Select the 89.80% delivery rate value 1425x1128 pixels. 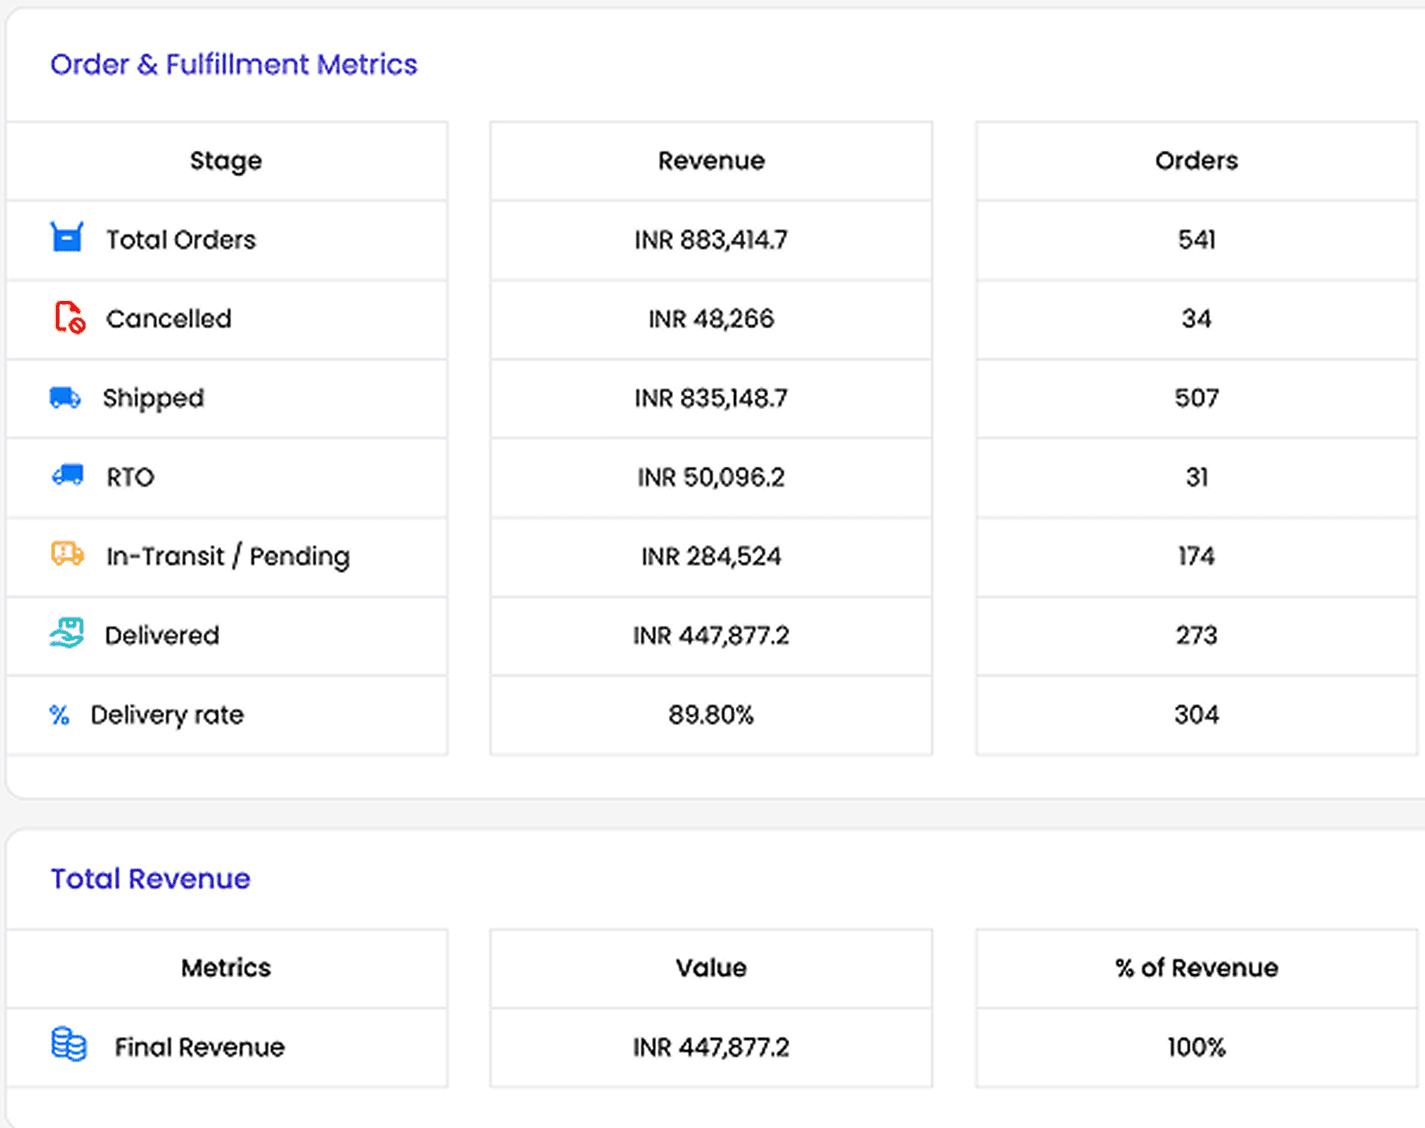tap(711, 715)
